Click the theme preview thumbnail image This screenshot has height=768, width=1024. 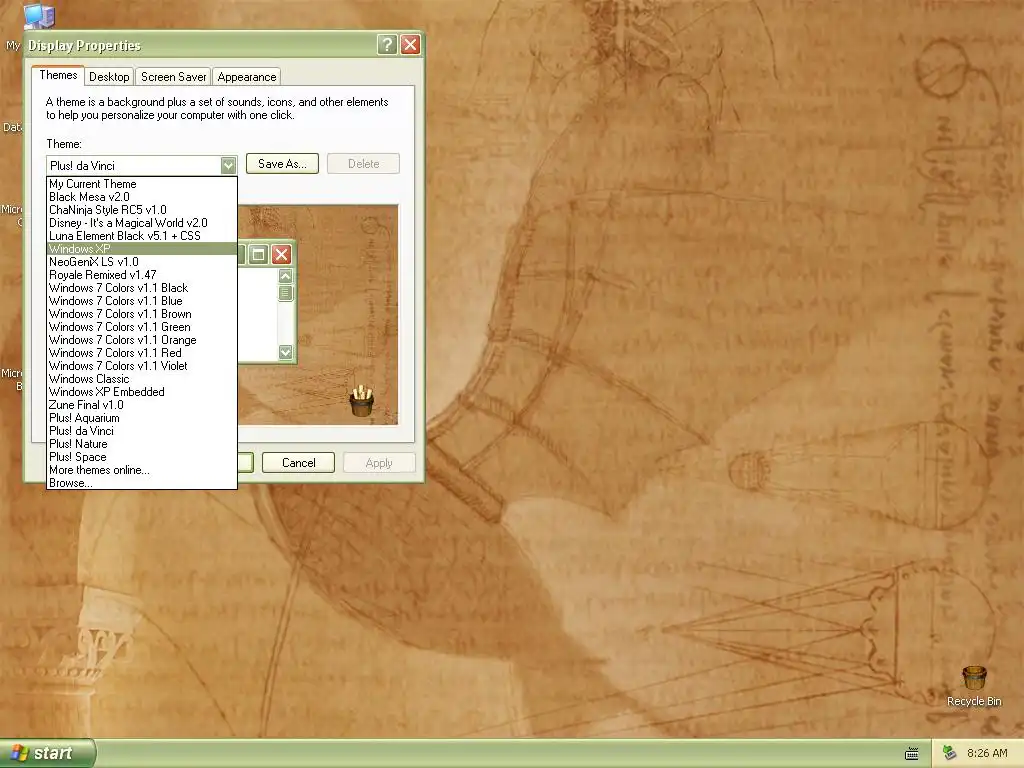[318, 315]
